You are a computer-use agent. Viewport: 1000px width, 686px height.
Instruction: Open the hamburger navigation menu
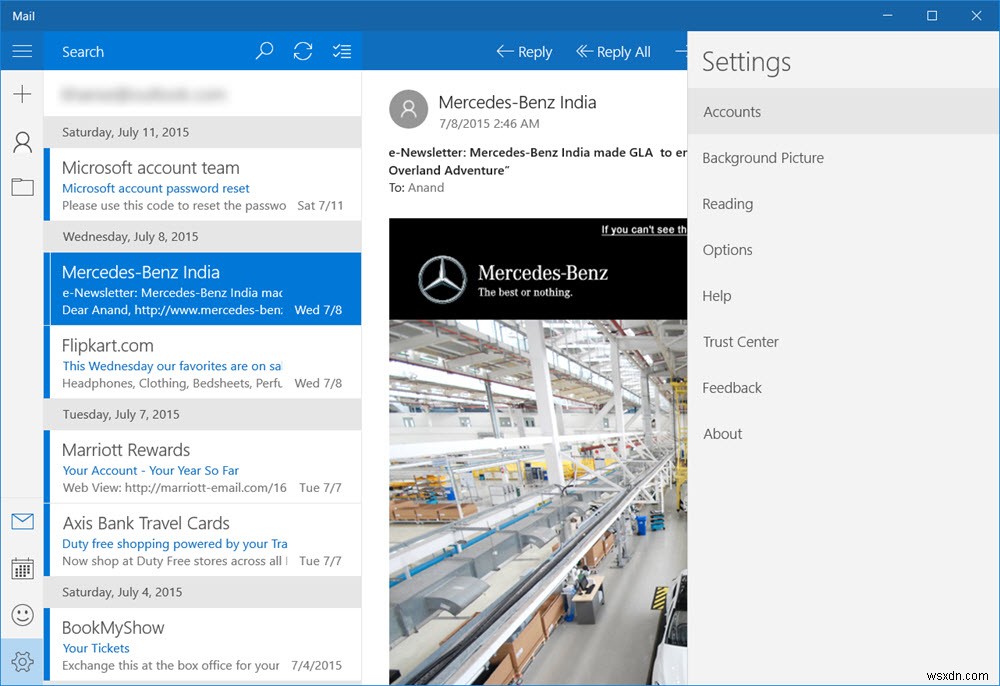[x=22, y=51]
